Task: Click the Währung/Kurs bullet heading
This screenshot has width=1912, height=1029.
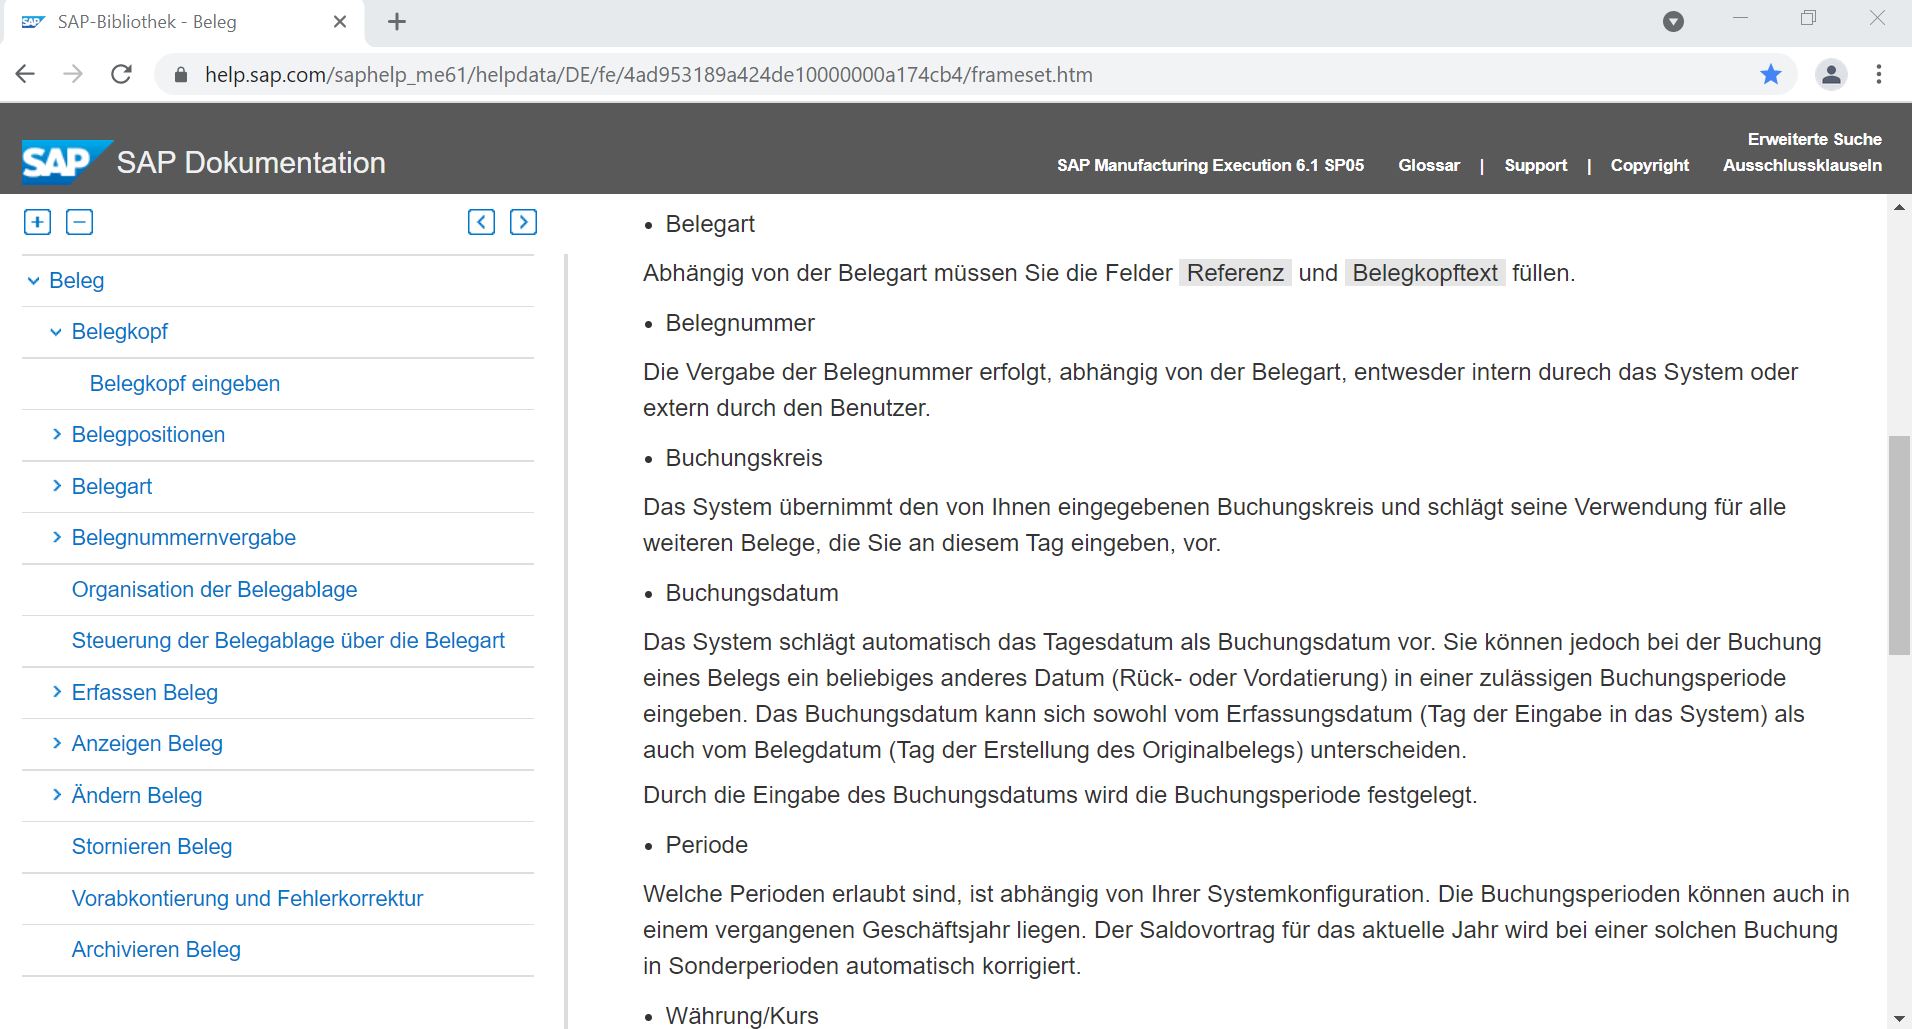Action: pos(742,1016)
